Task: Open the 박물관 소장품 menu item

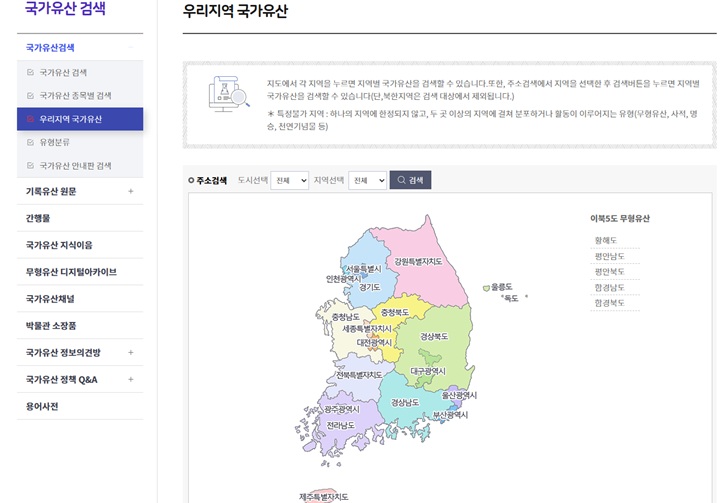Action: pos(80,326)
